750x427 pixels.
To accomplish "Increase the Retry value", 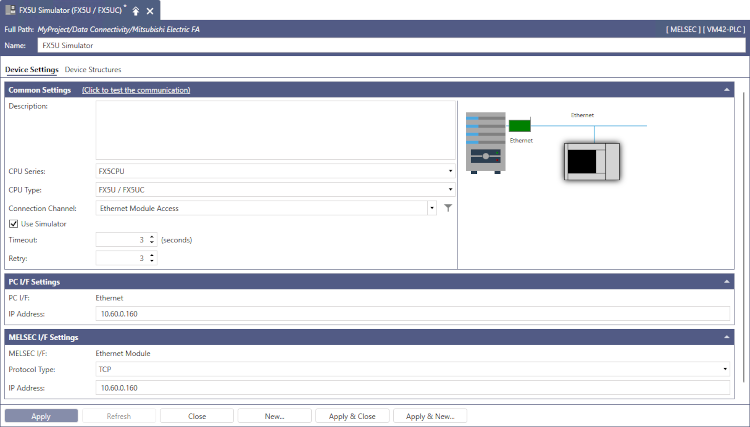I will (152, 255).
